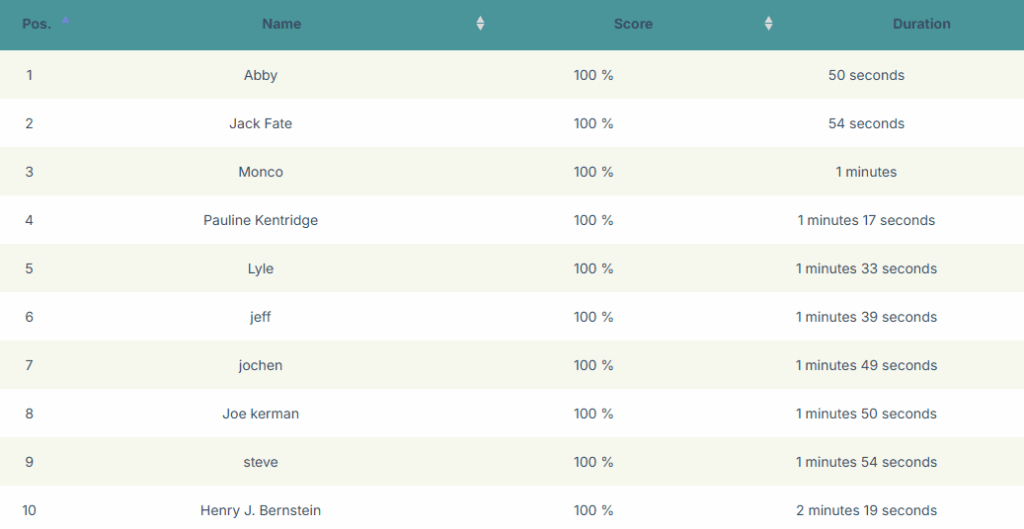This screenshot has width=1024, height=529.
Task: Click the jeff row name
Action: 261,317
